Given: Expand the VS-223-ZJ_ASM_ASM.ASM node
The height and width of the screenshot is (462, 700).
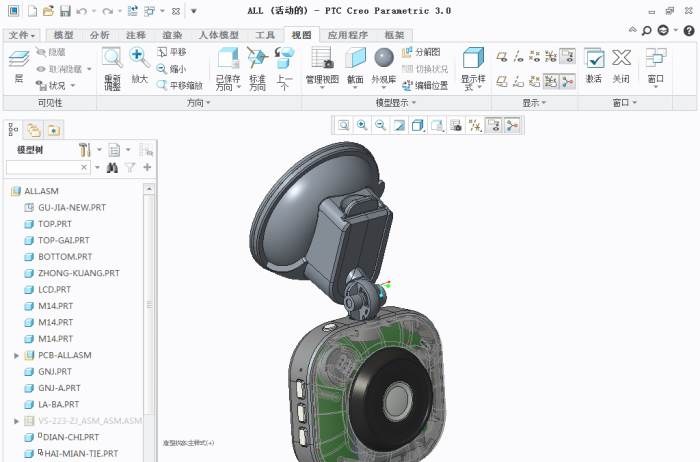Looking at the screenshot, I should point(17,421).
